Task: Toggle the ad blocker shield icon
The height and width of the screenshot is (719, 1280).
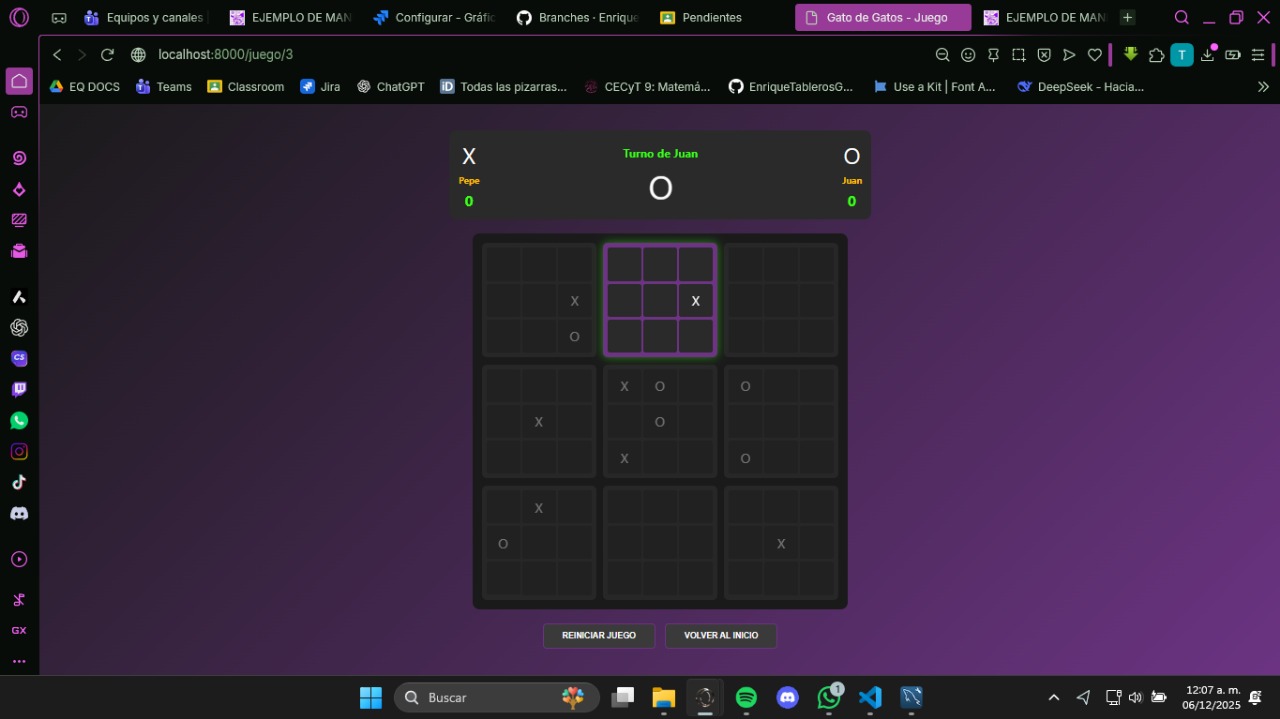Action: click(1044, 55)
